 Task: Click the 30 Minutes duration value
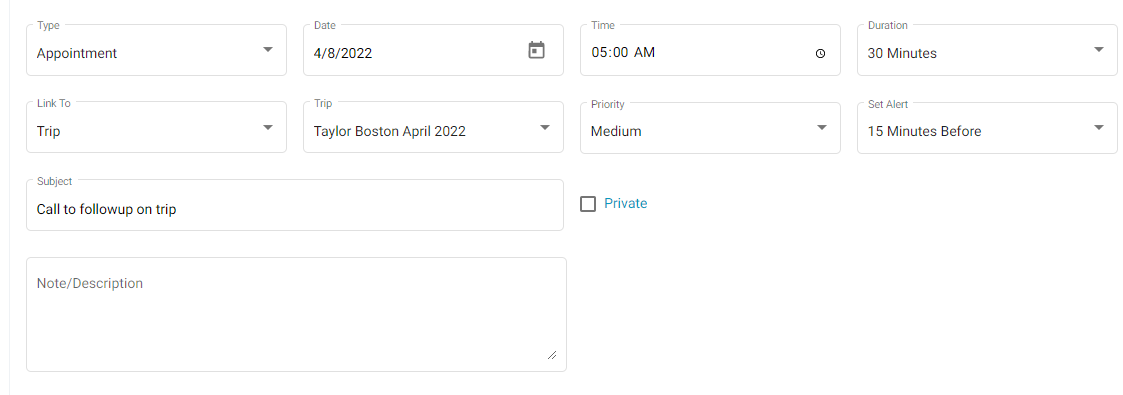click(902, 53)
